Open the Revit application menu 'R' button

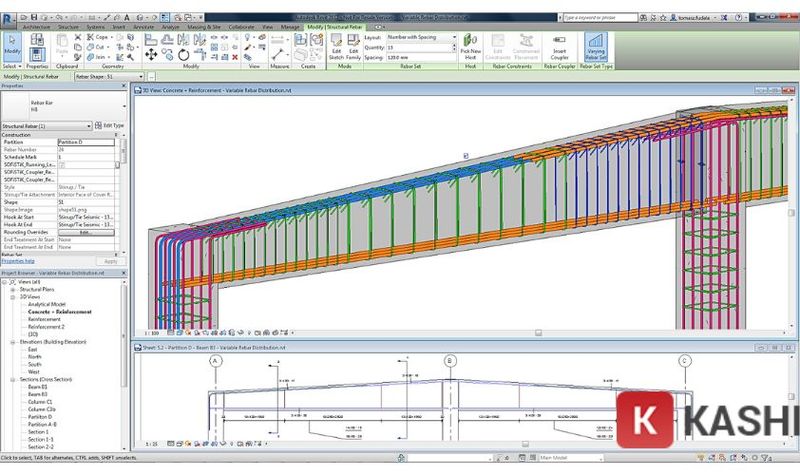(x=8, y=19)
